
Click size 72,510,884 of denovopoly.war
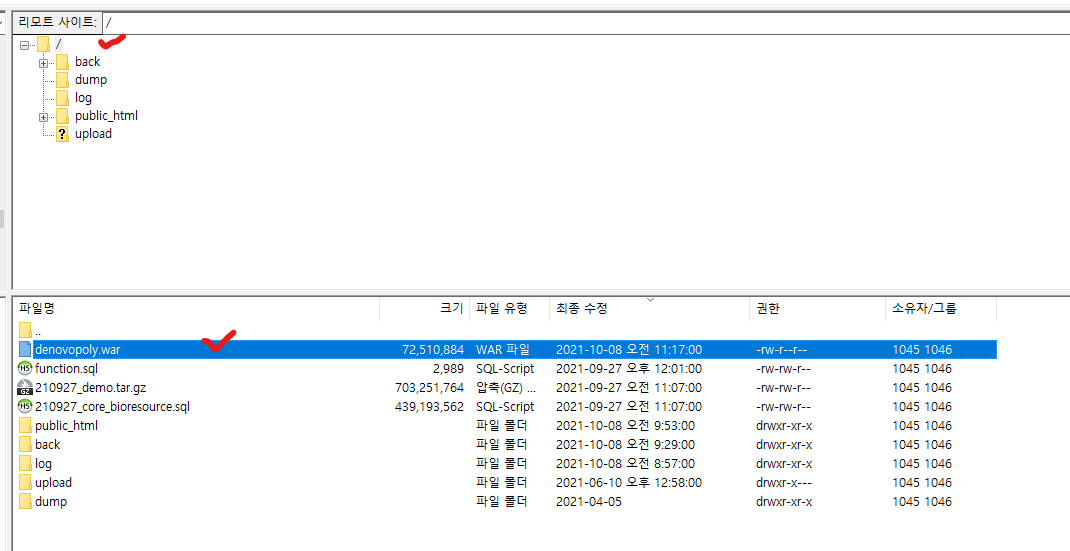click(433, 350)
